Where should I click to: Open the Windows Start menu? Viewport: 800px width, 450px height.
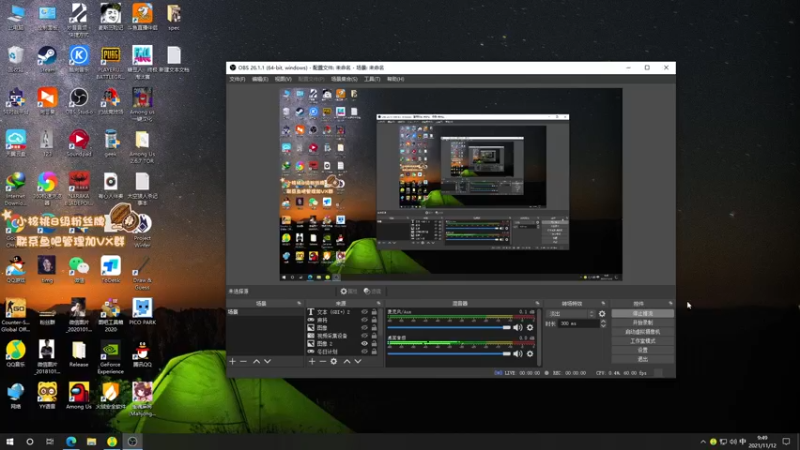[x=10, y=441]
